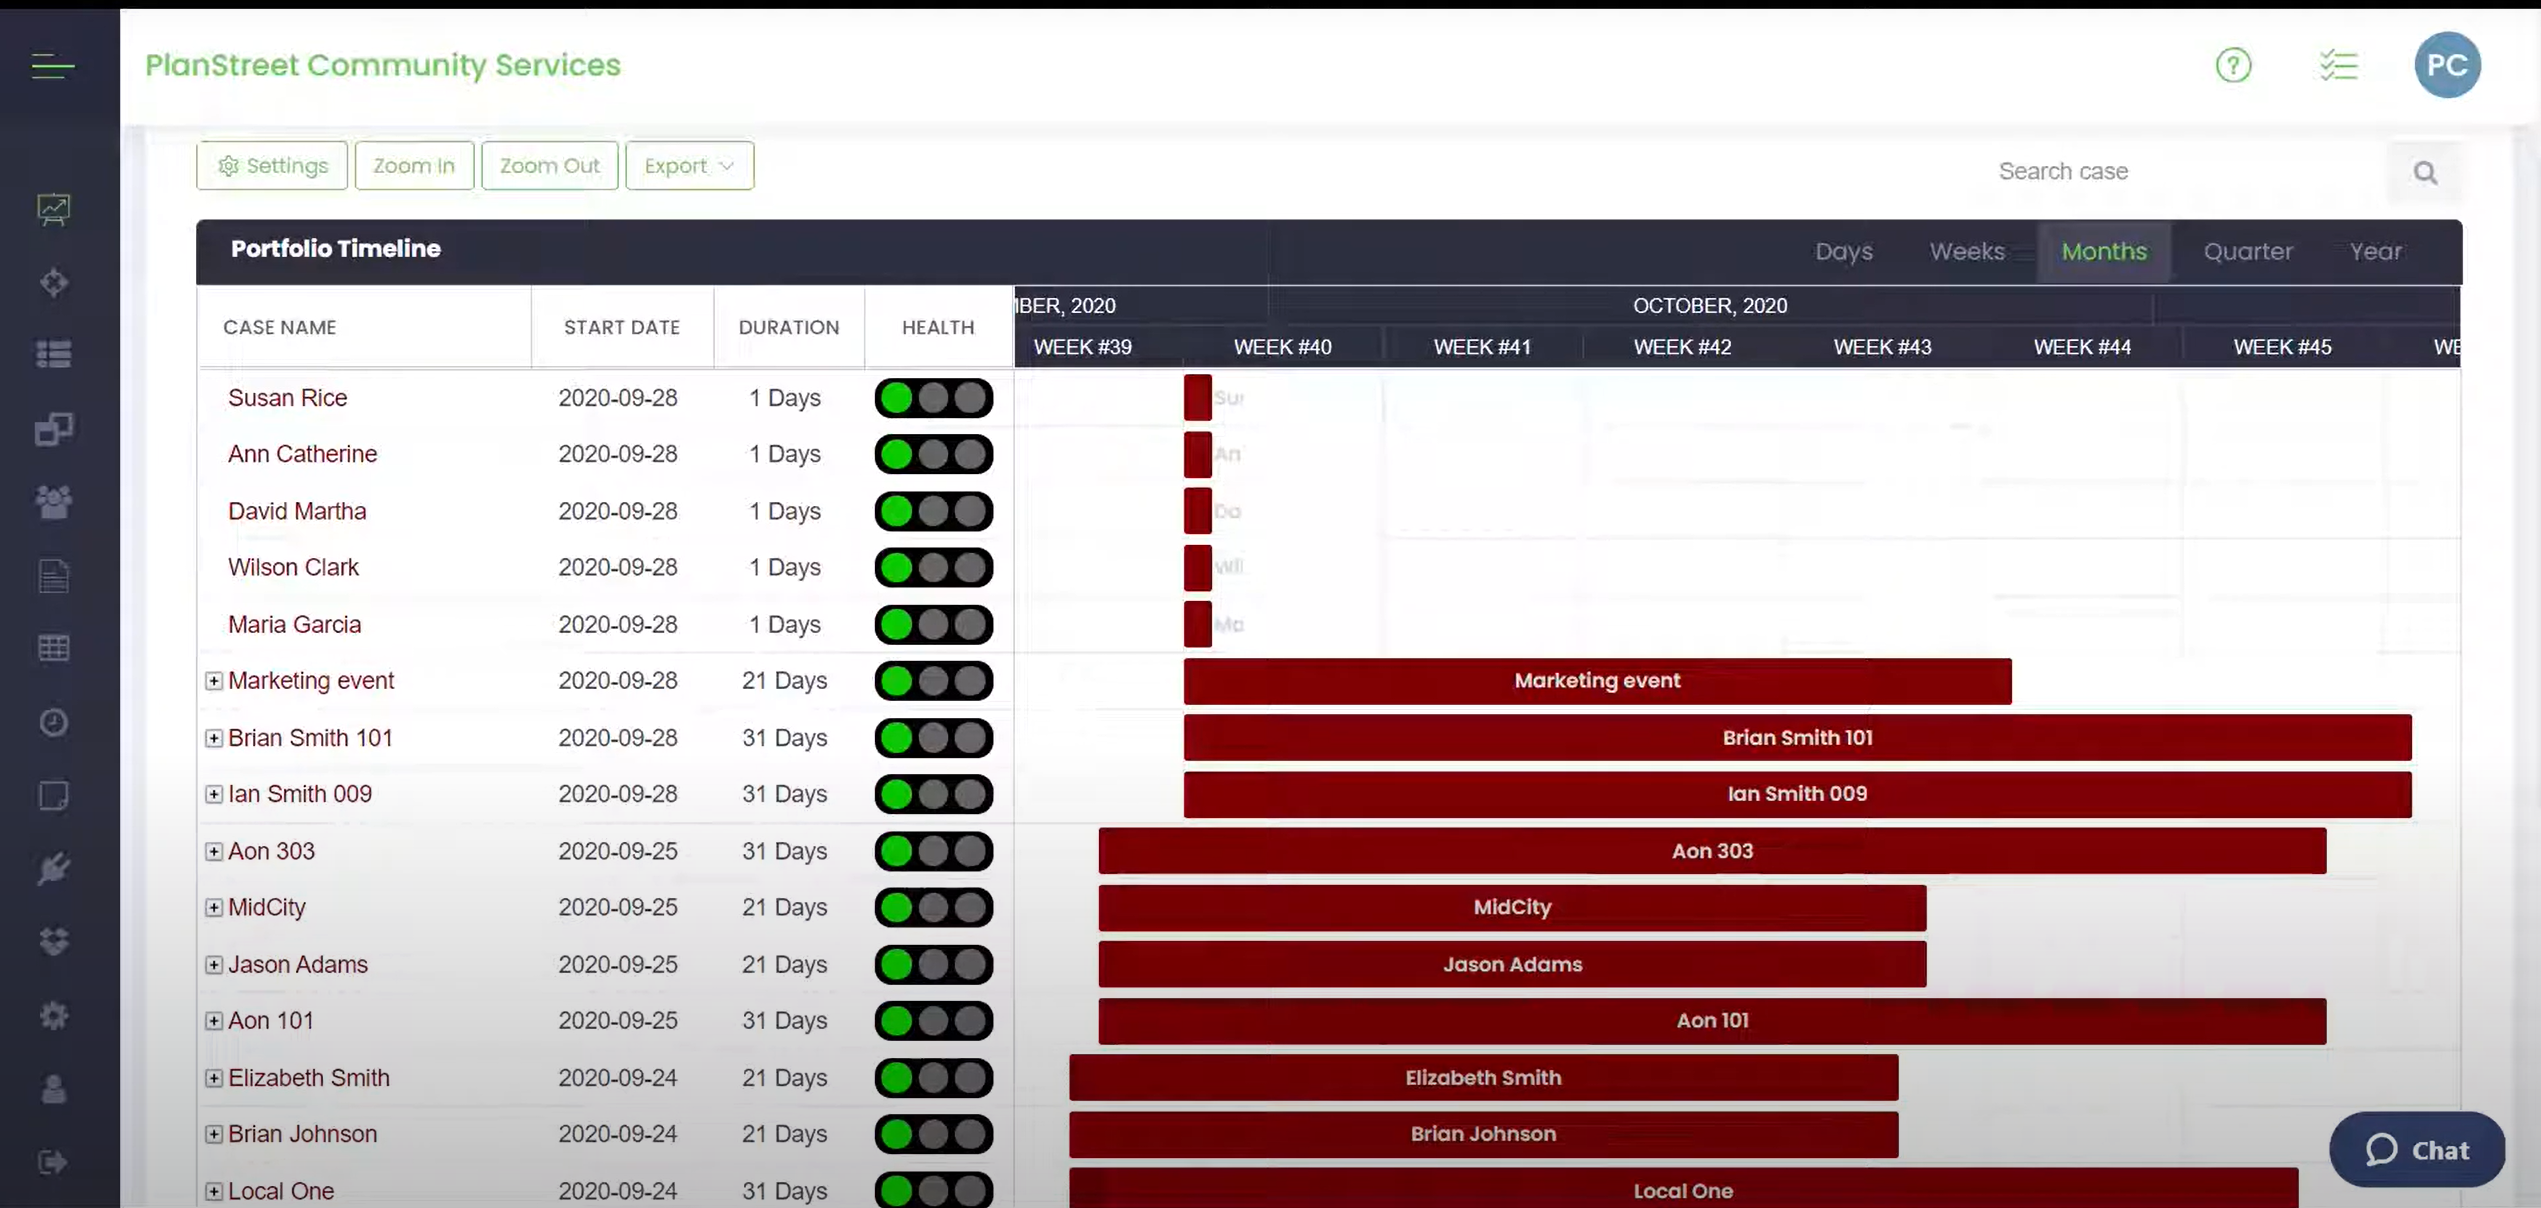Expand the Jason Adams case row
The height and width of the screenshot is (1208, 2541).
(214, 965)
